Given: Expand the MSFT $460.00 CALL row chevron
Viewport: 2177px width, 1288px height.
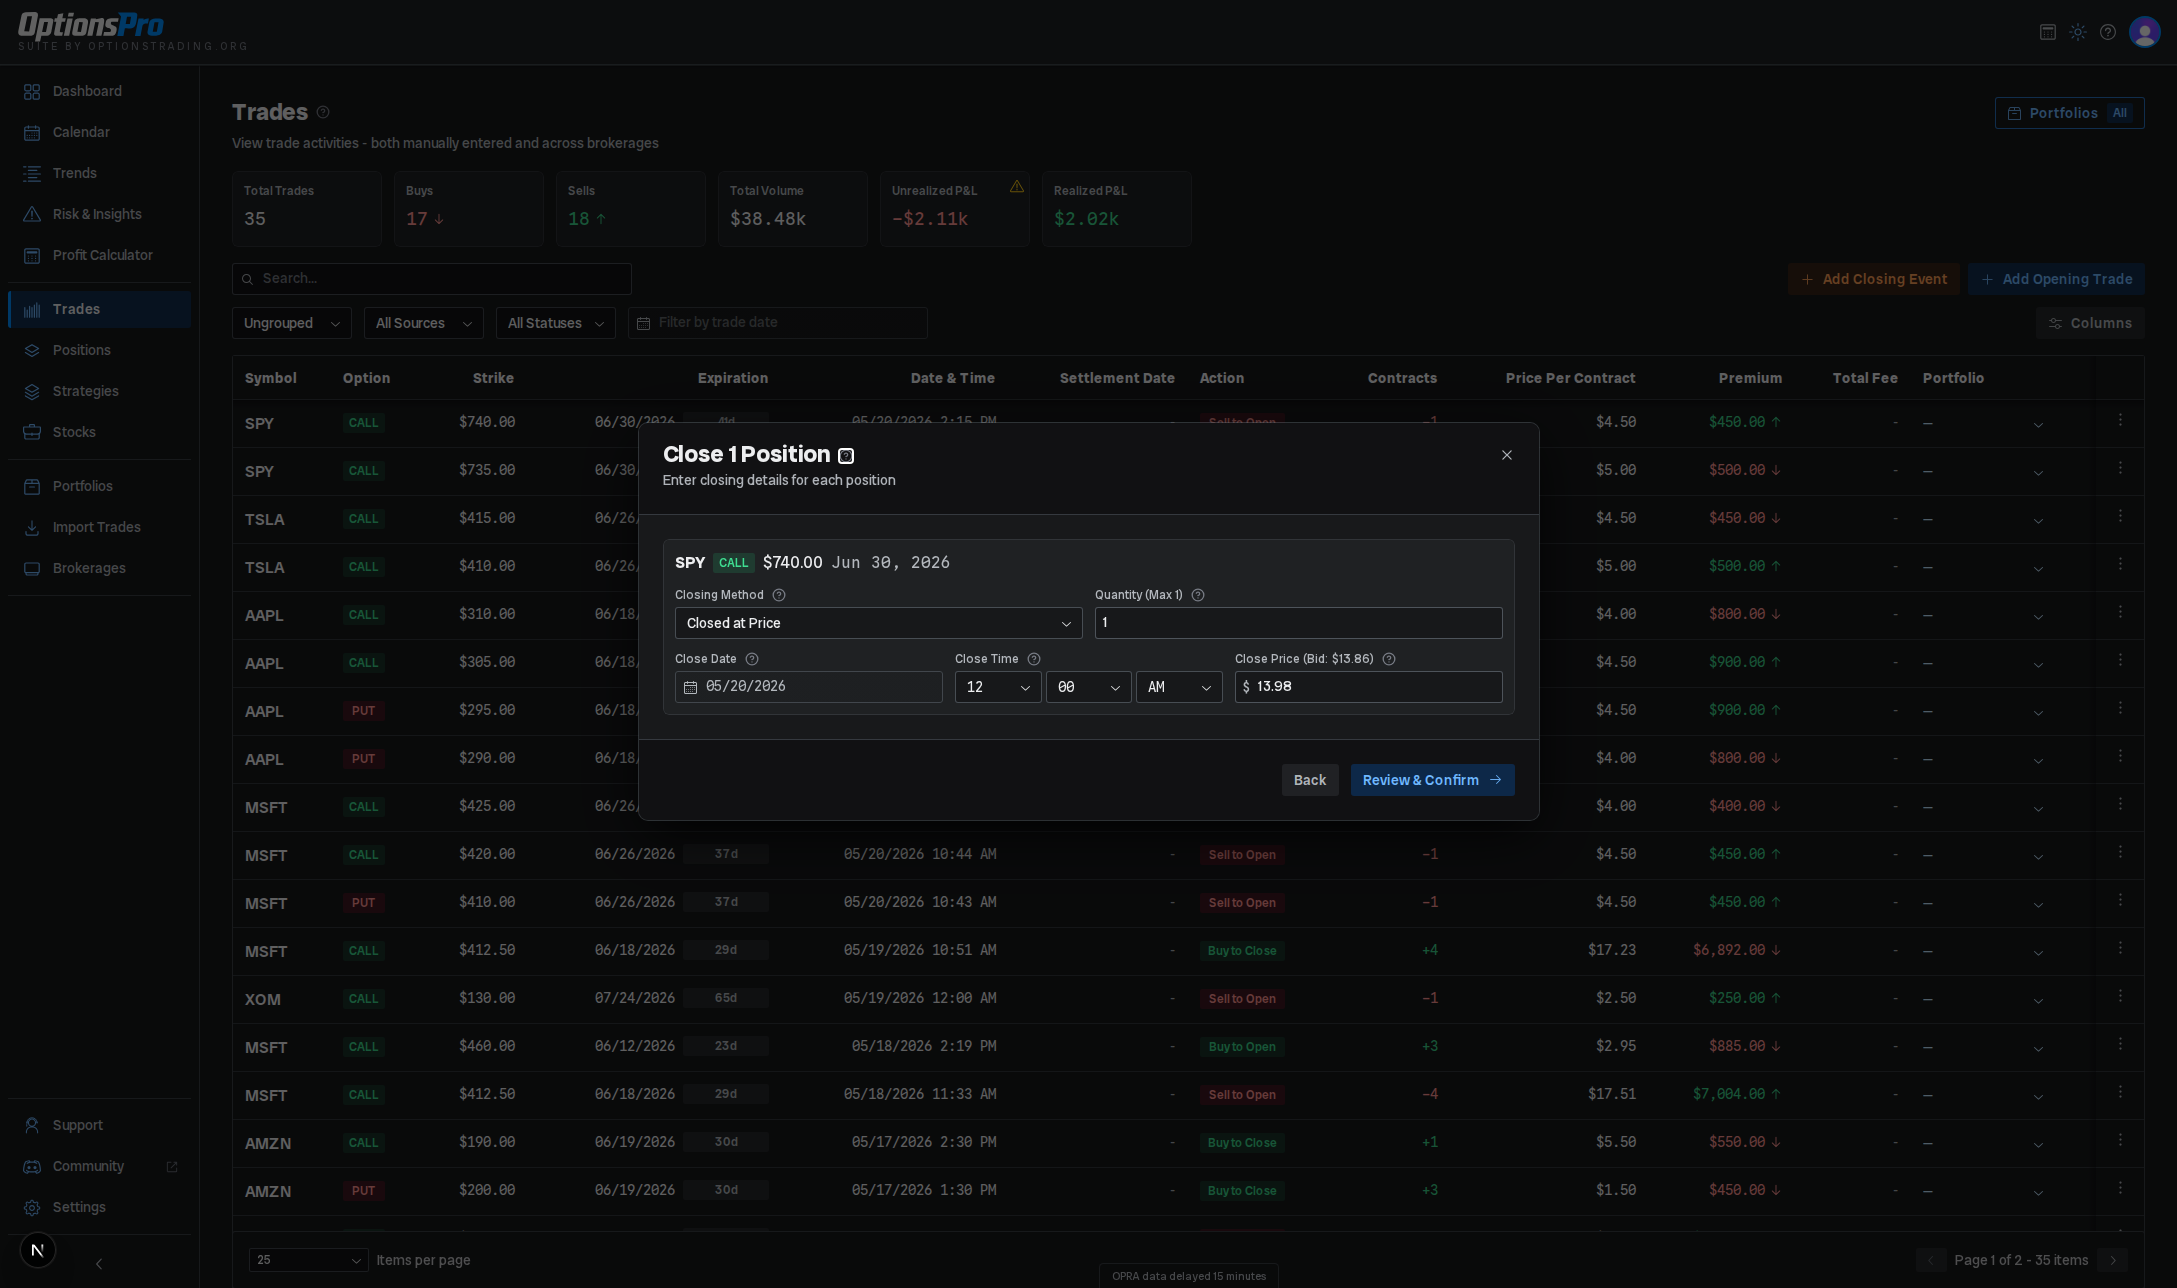Looking at the screenshot, I should click(2038, 1047).
